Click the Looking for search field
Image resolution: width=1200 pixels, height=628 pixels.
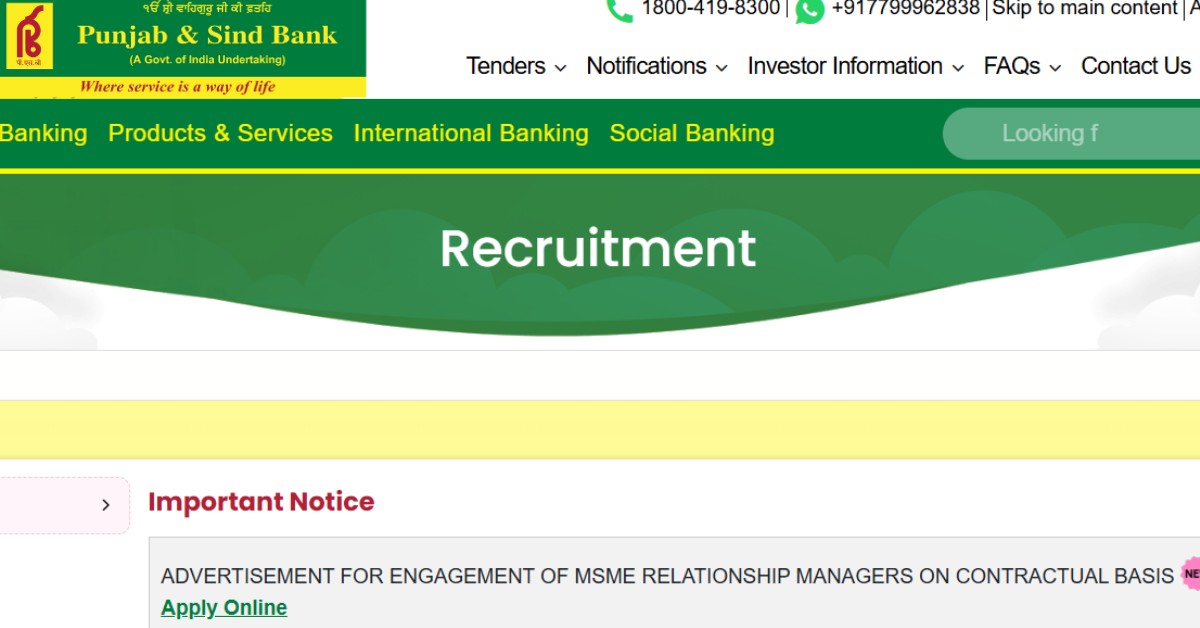(x=1071, y=133)
